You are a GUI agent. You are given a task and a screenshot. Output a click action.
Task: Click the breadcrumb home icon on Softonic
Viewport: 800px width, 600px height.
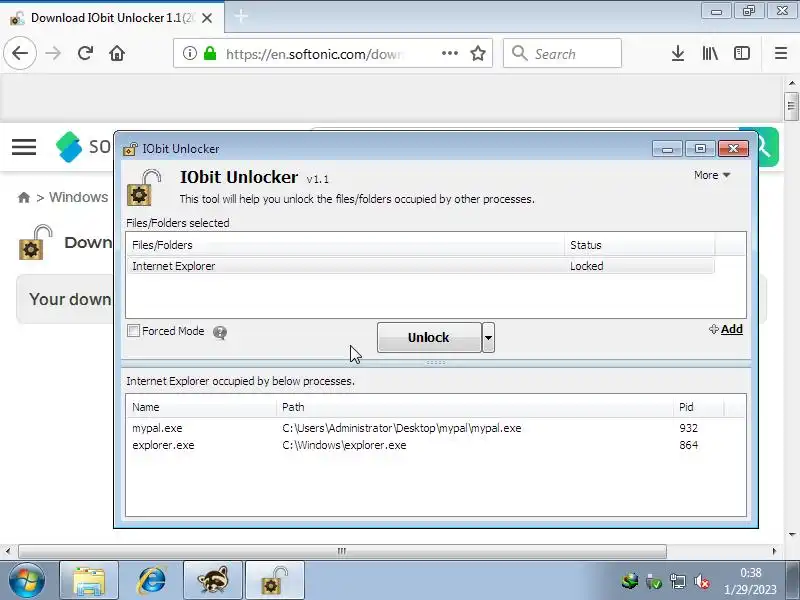pos(23,197)
